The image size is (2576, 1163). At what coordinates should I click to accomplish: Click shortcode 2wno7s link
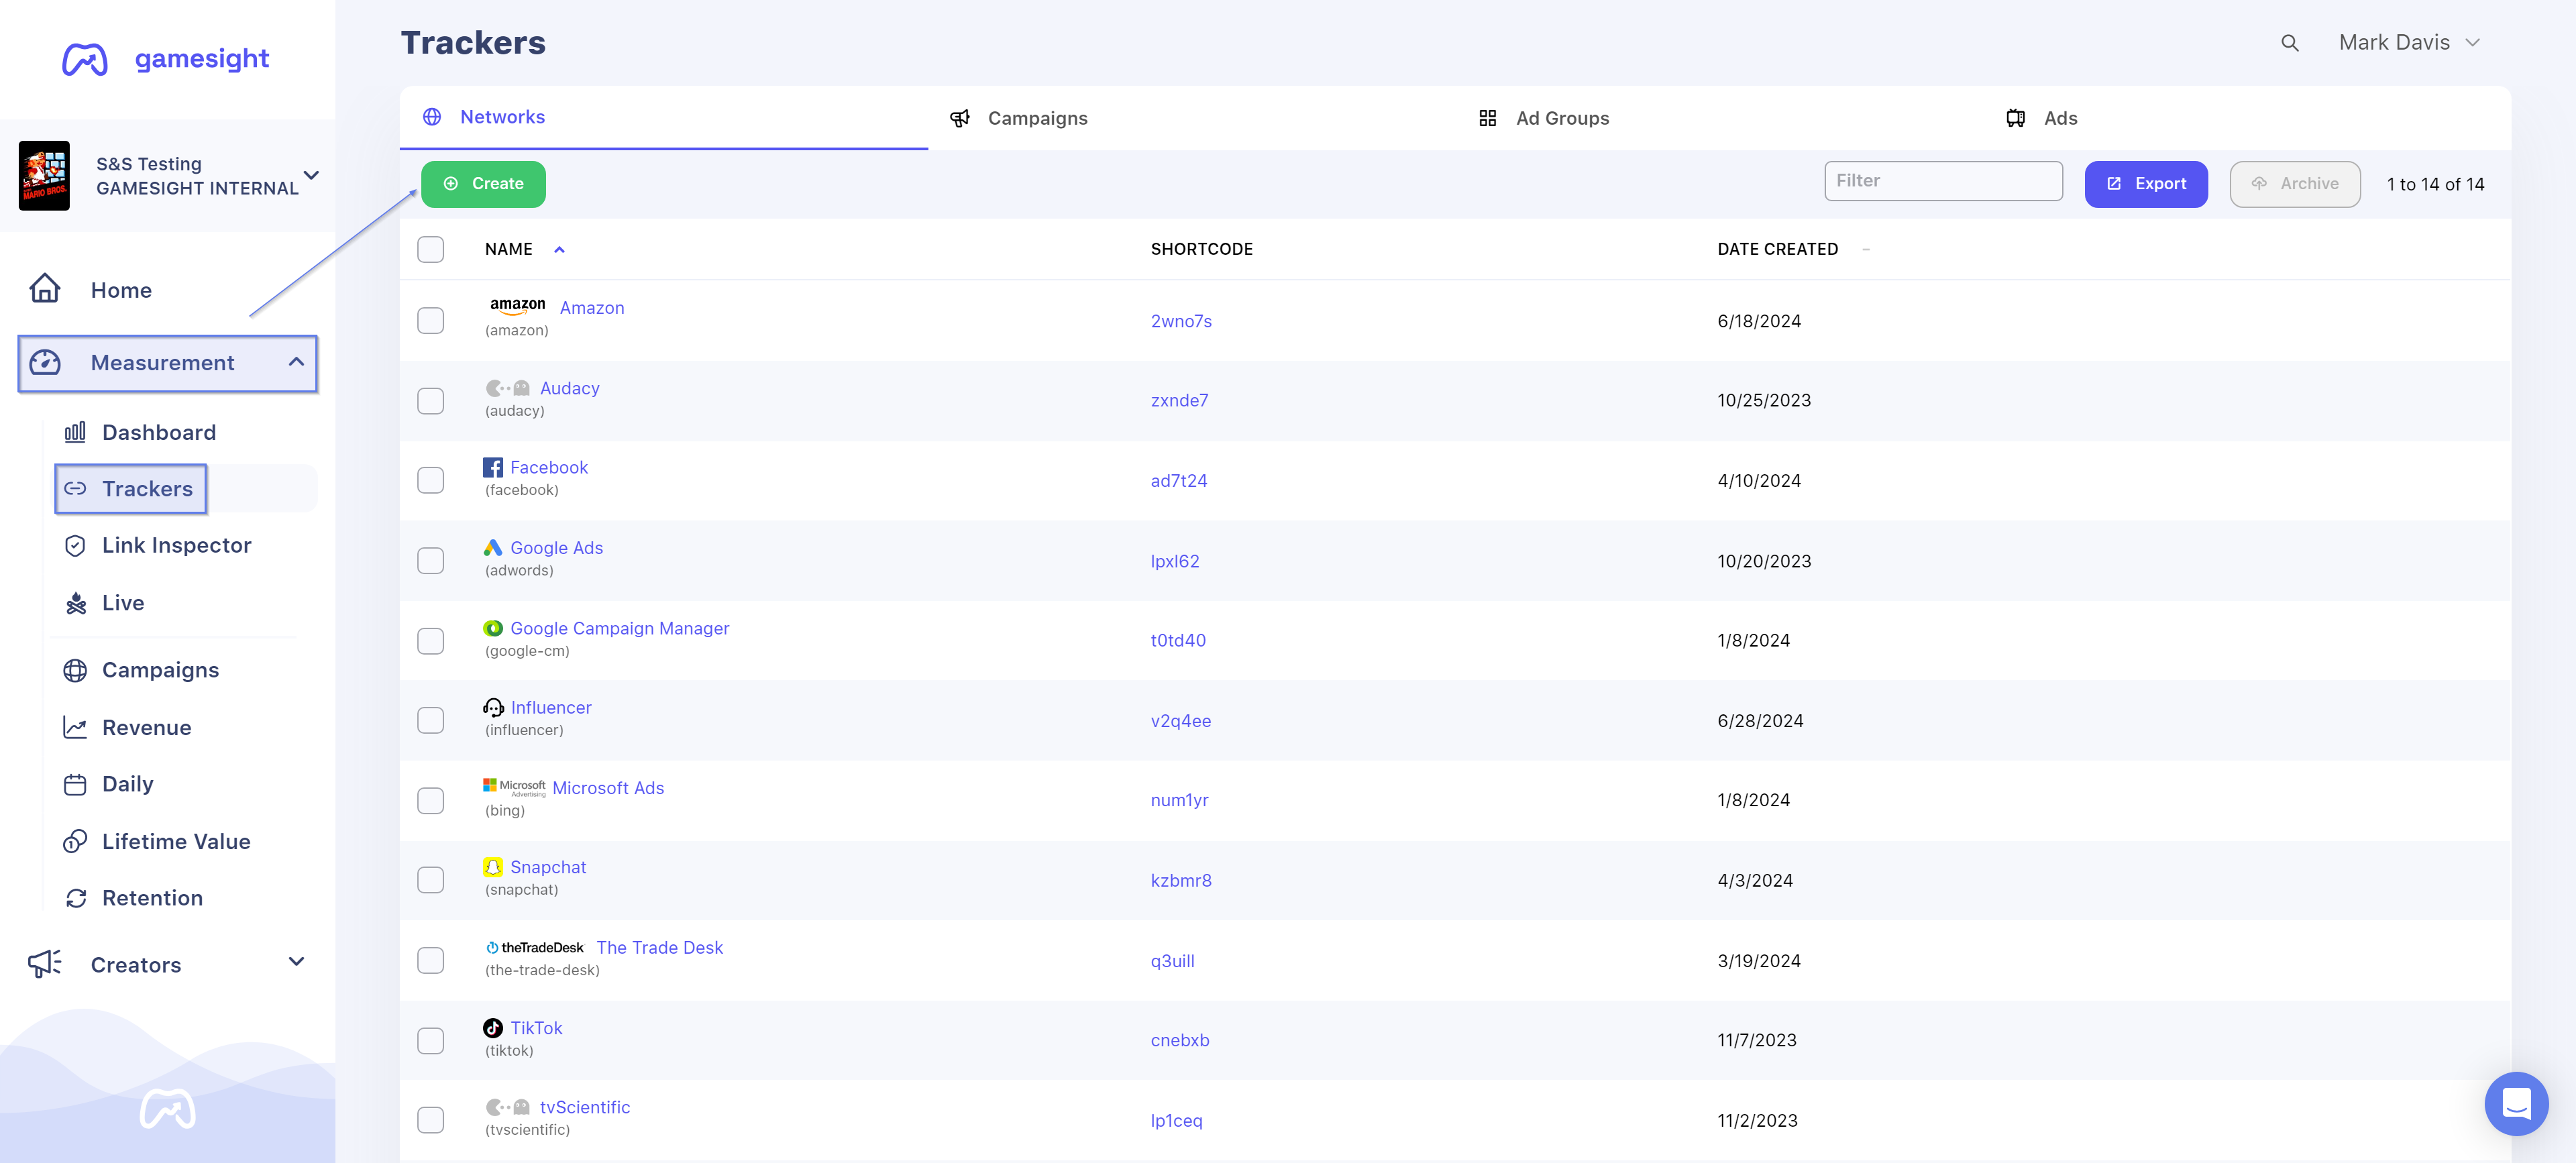tap(1180, 321)
